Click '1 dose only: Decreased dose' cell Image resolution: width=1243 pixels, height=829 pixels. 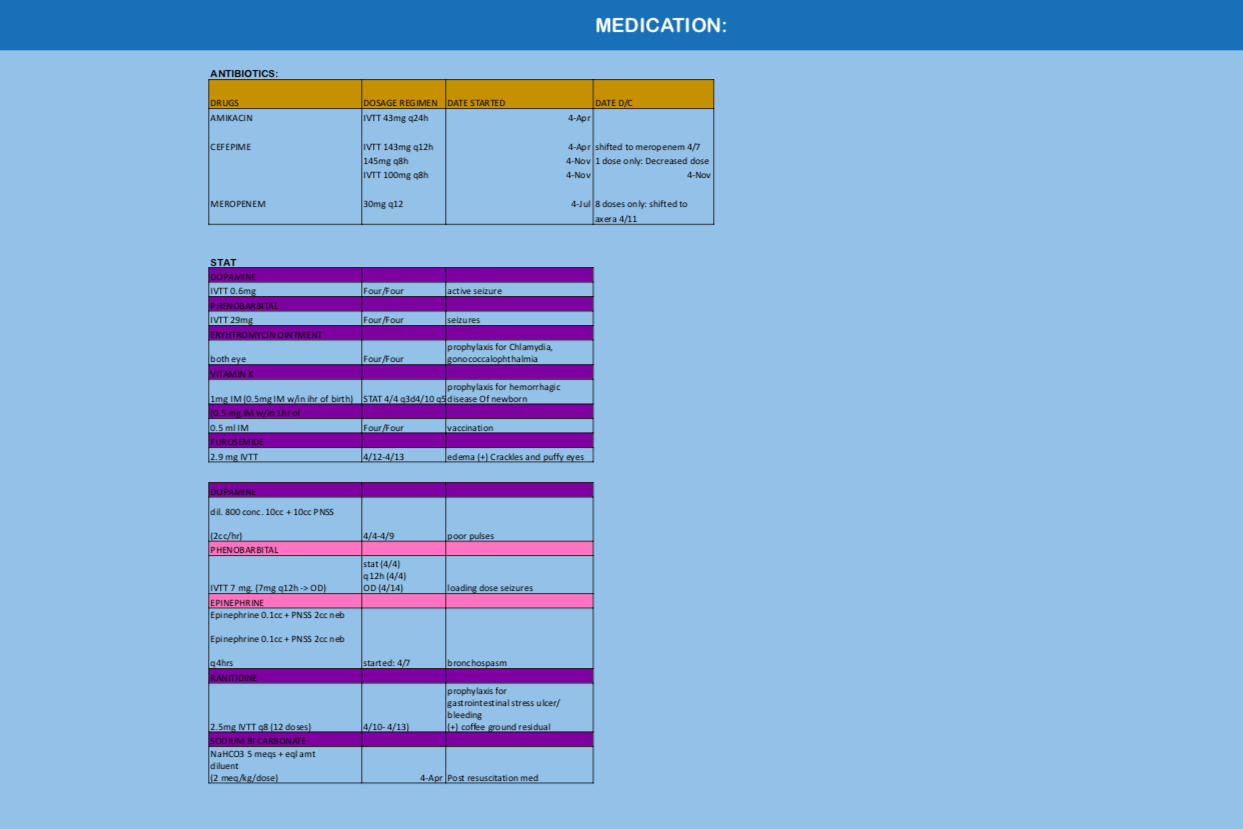652,161
